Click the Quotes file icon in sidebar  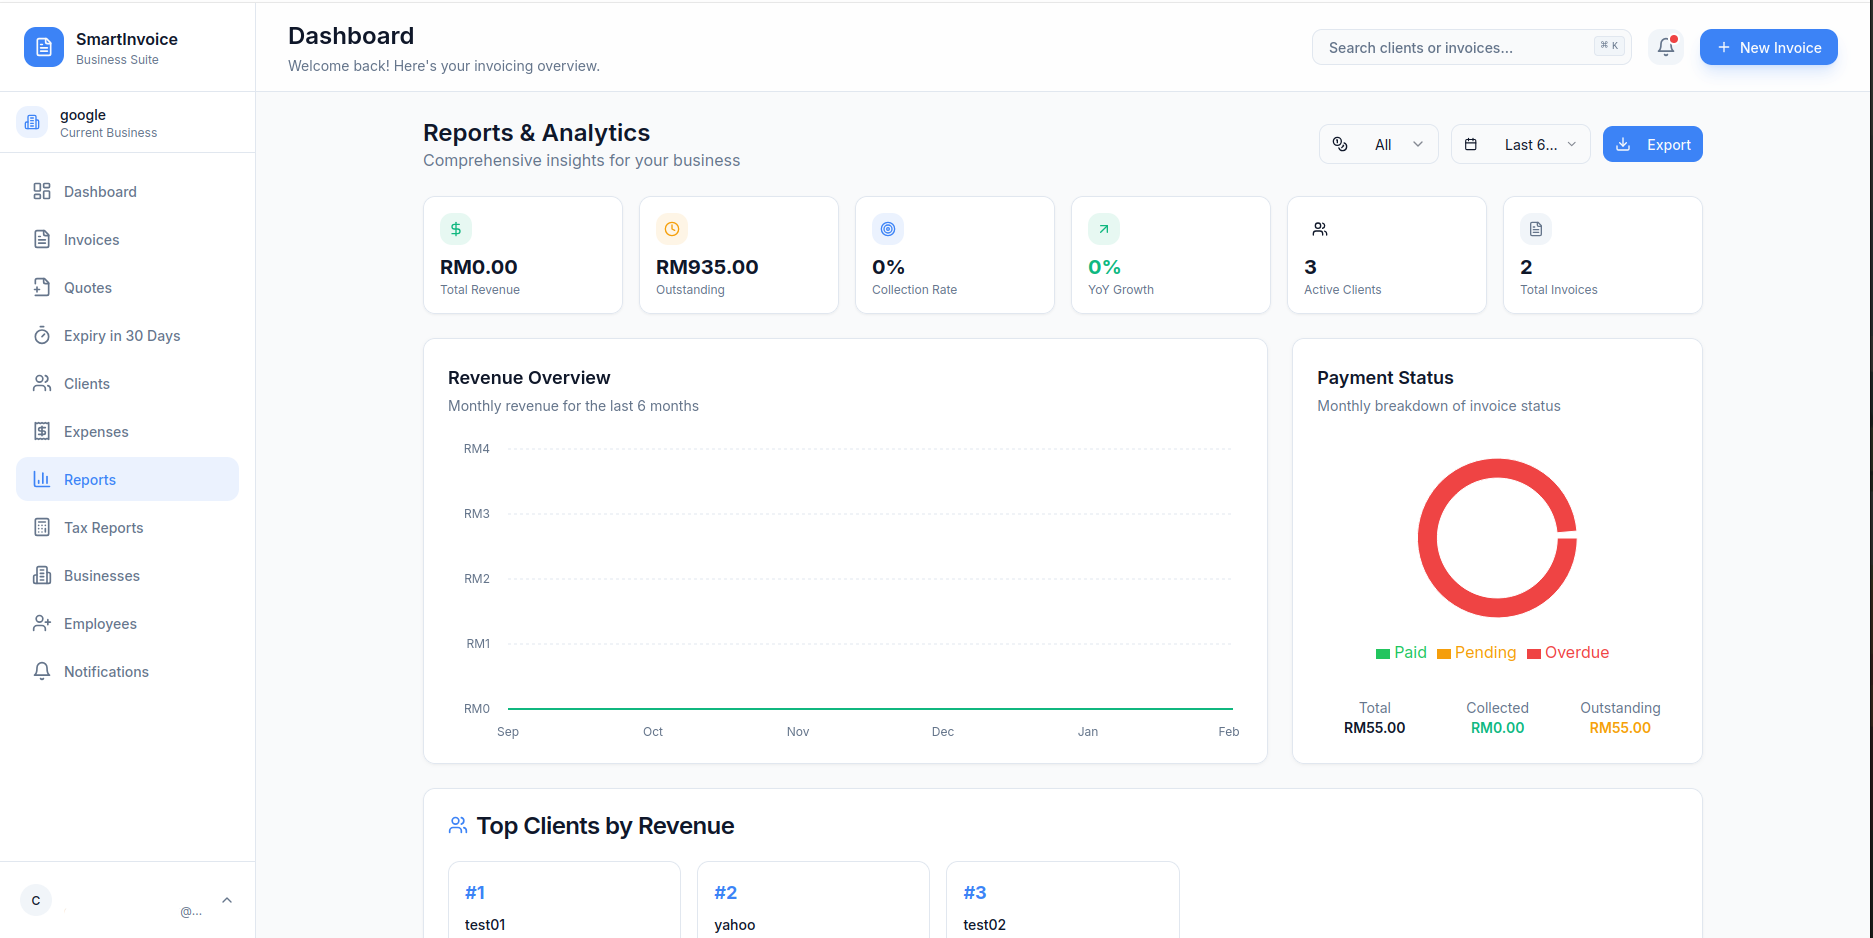pyautogui.click(x=42, y=287)
